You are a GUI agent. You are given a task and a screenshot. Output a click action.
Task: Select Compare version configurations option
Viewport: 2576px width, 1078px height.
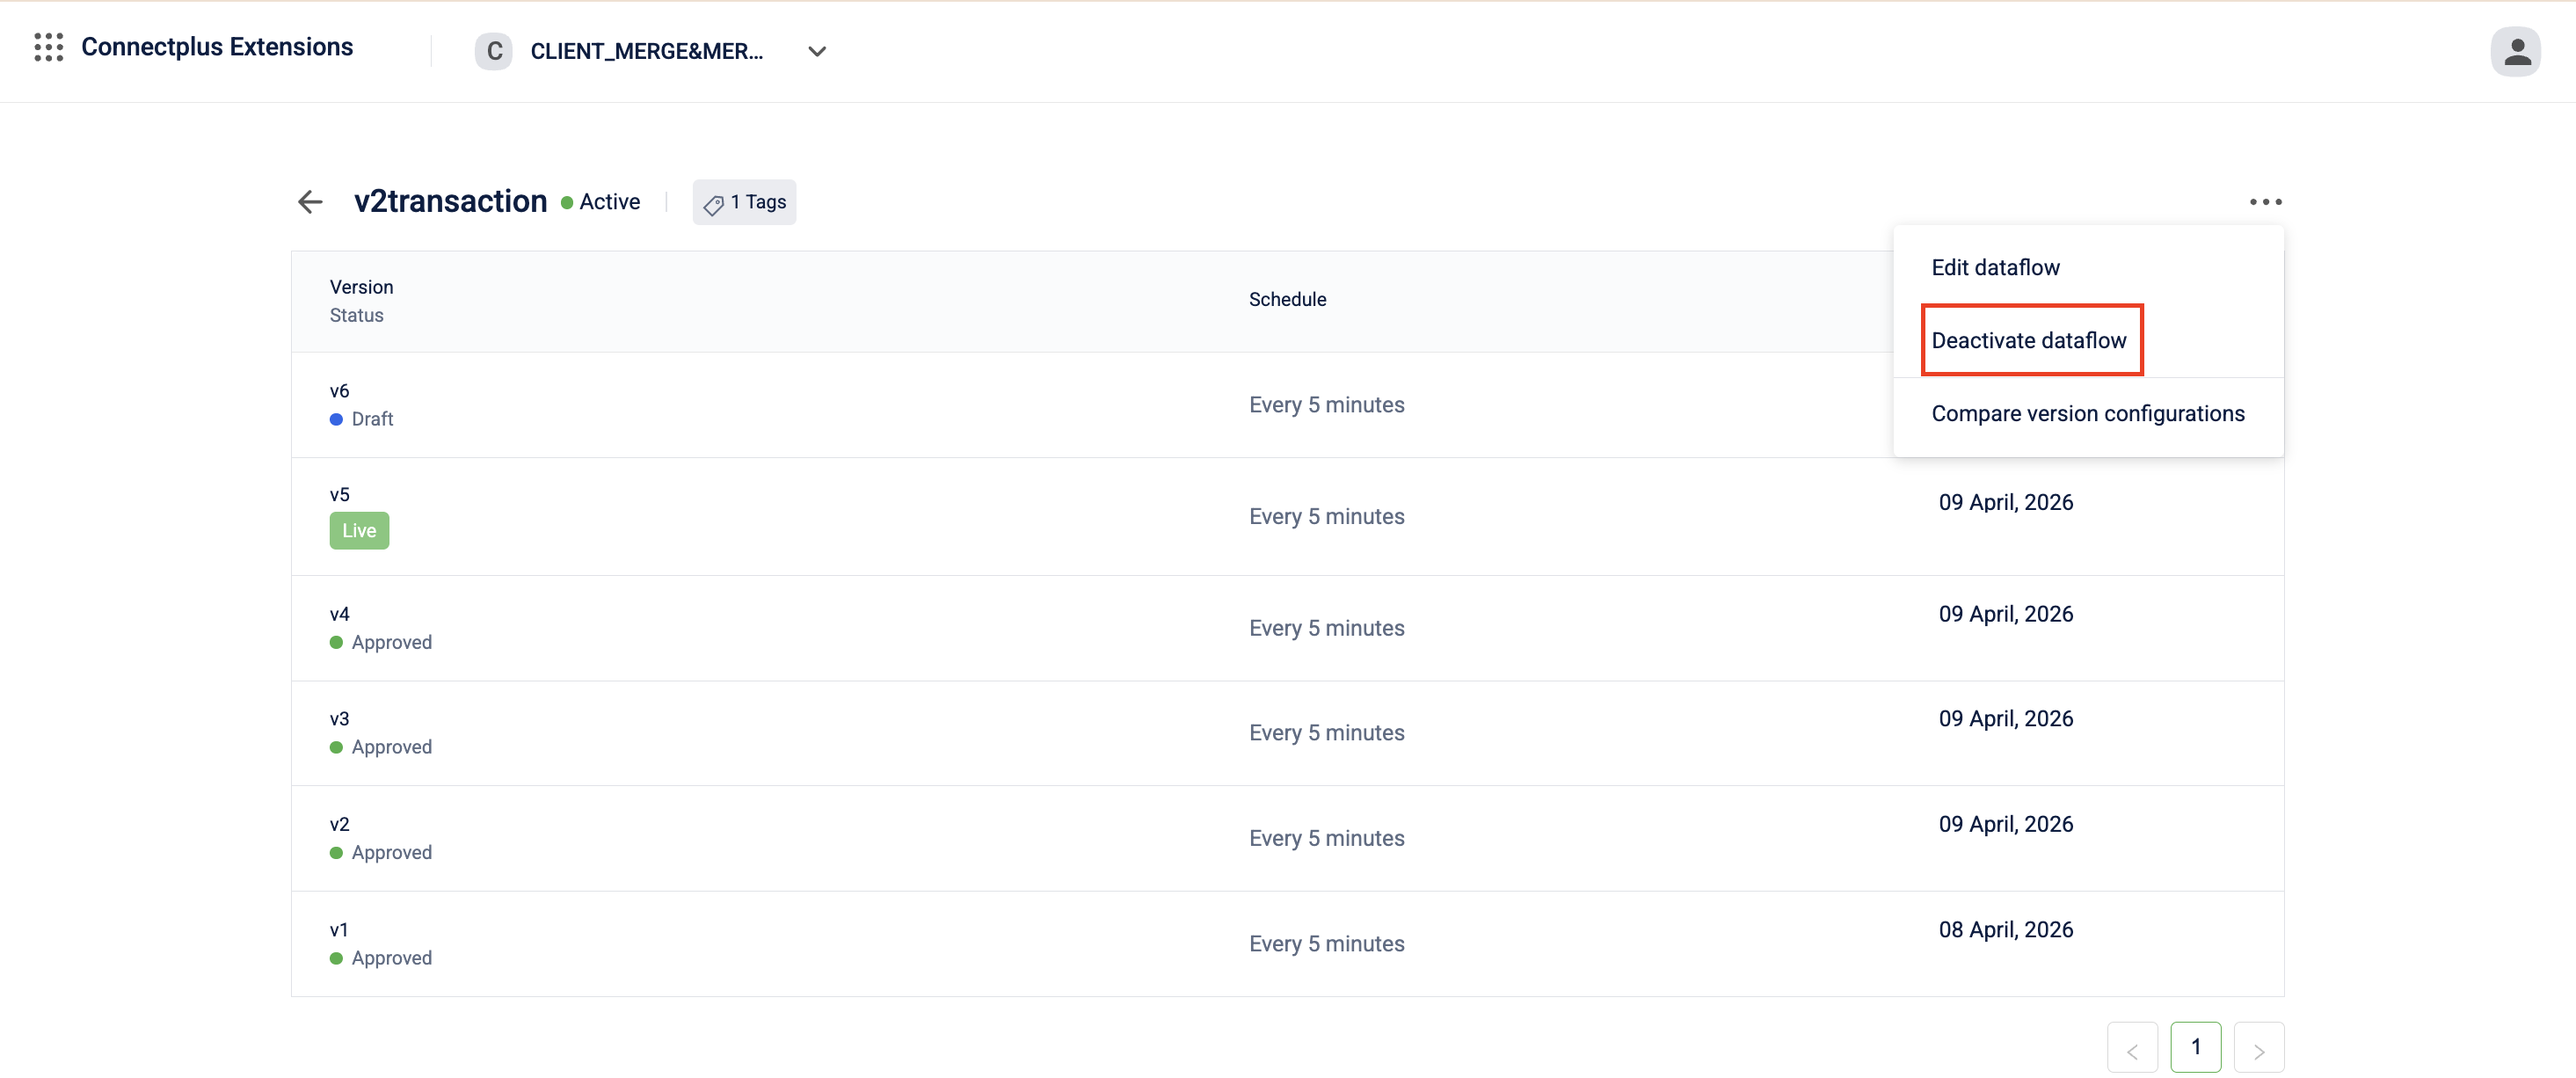point(2087,414)
